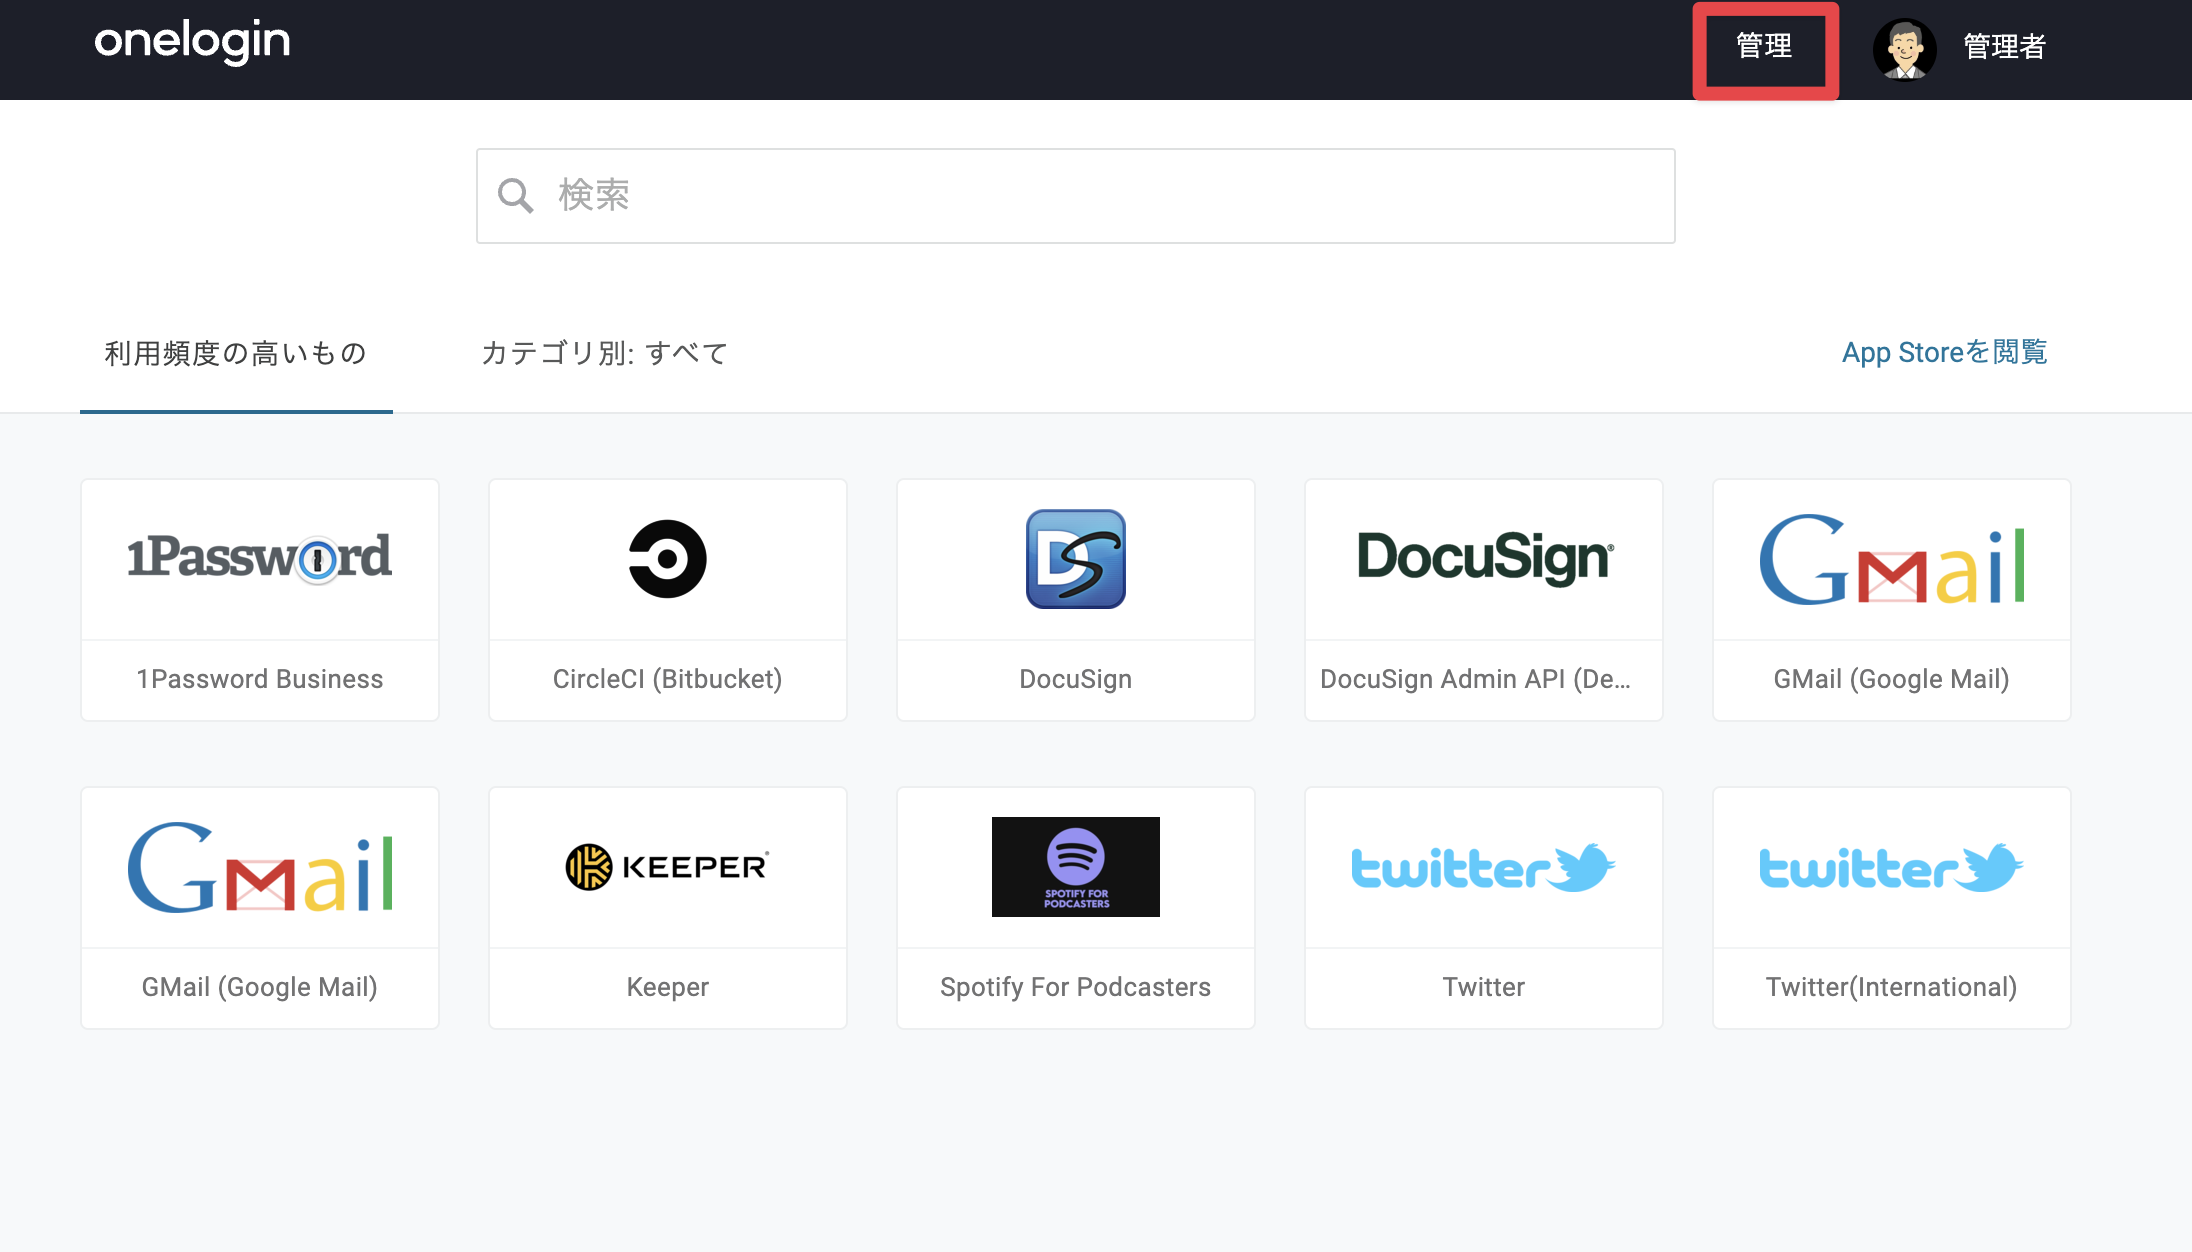Select the 利用頻度の高いもの tab
This screenshot has width=2192, height=1252.
click(236, 353)
